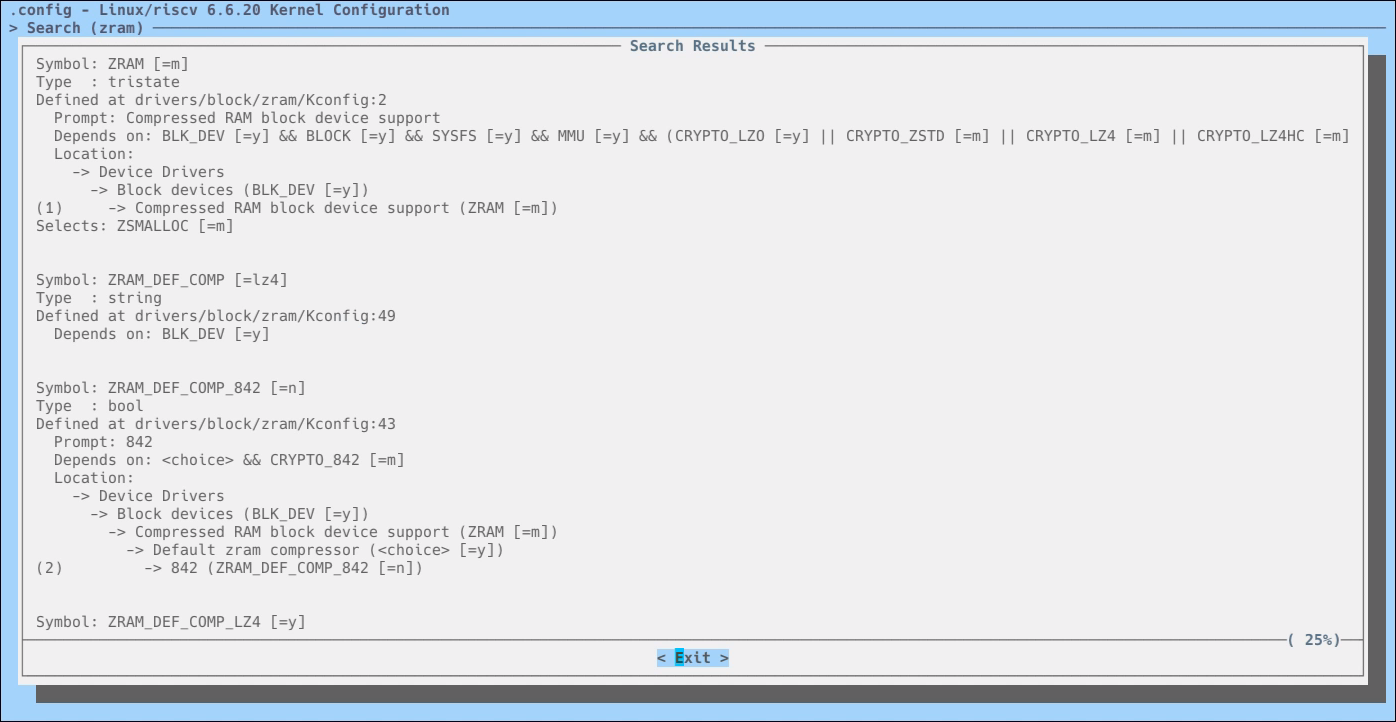Click the (2) jump shortcut for ZRAM_DEF_COMP_842
The width and height of the screenshot is (1396, 722).
pos(49,568)
